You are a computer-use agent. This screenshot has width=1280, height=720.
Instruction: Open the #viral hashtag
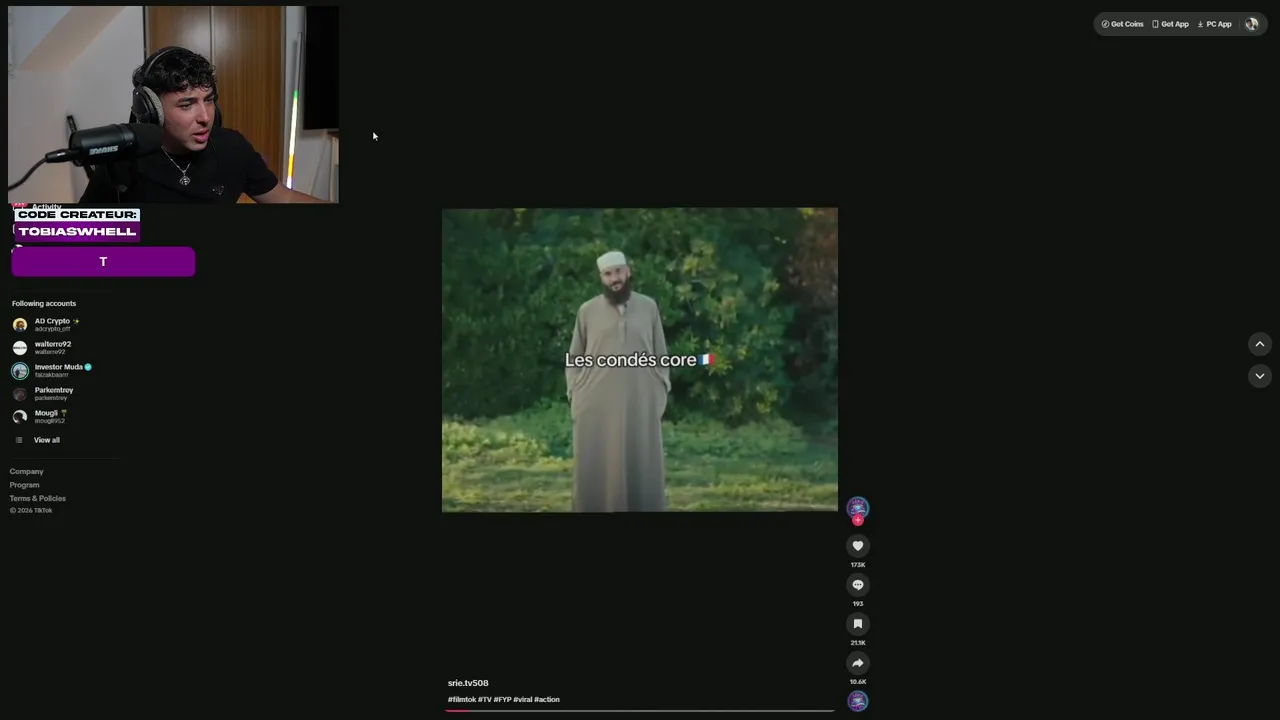click(523, 700)
